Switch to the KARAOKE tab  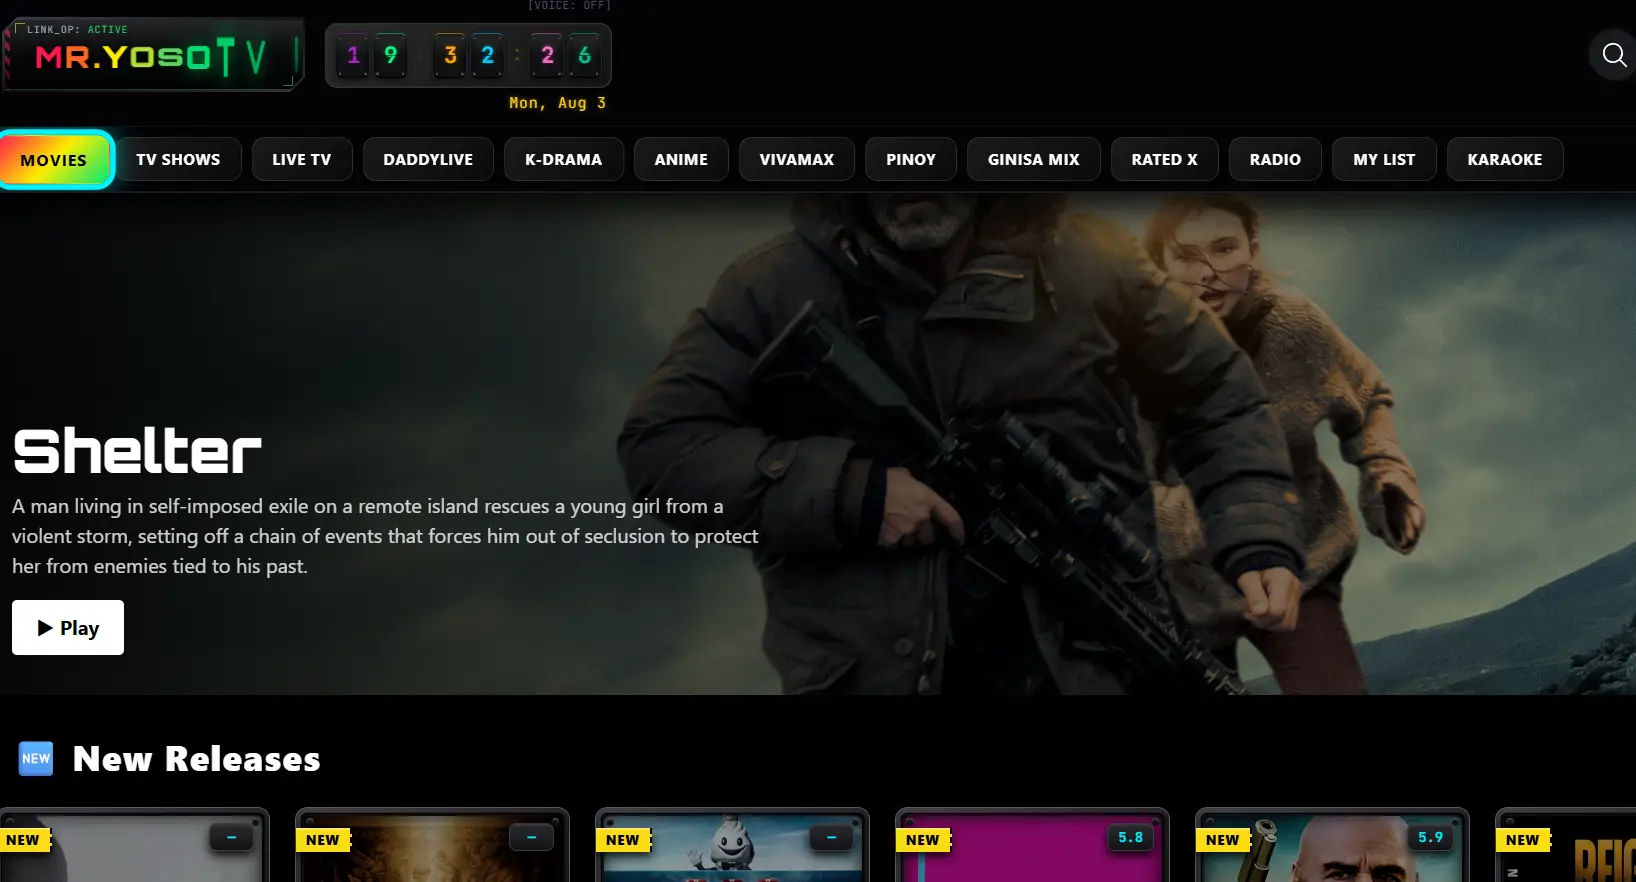click(x=1505, y=159)
